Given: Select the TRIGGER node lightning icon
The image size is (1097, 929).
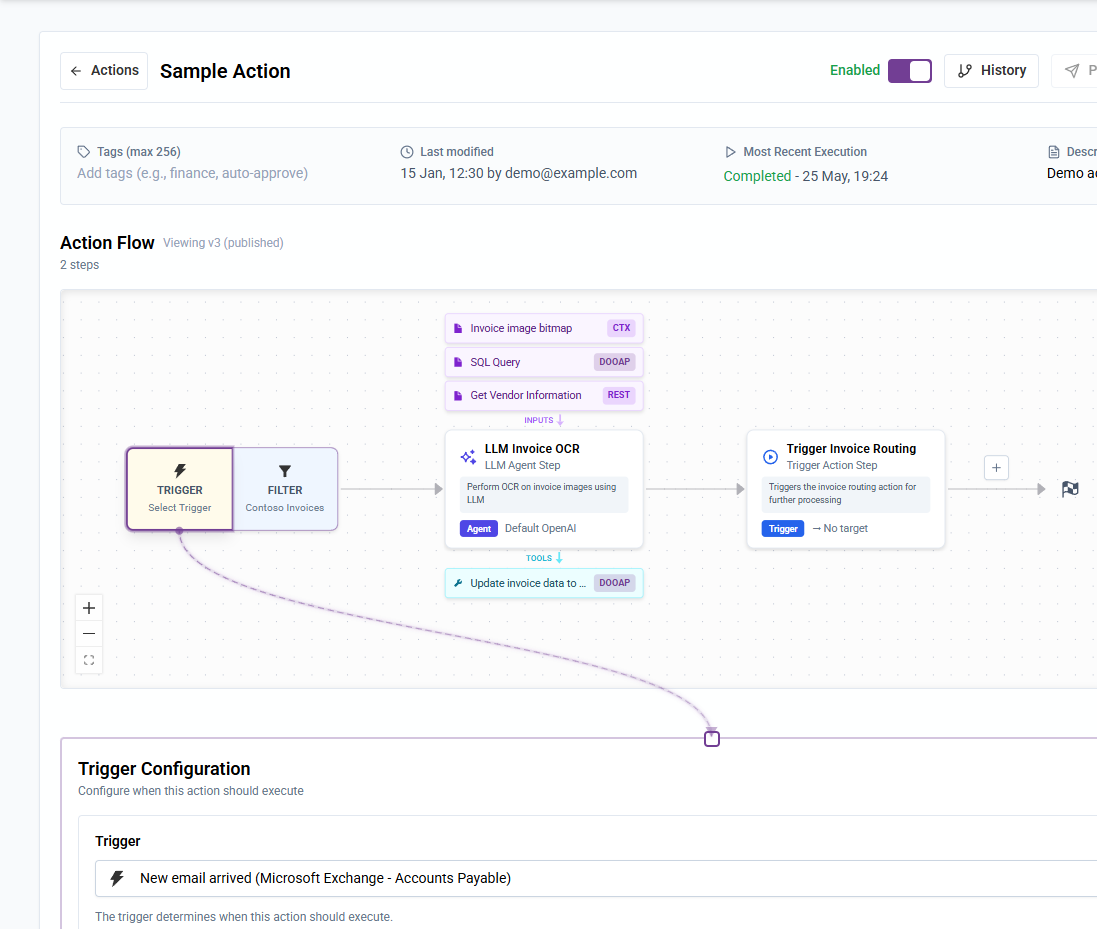Looking at the screenshot, I should (x=180, y=471).
